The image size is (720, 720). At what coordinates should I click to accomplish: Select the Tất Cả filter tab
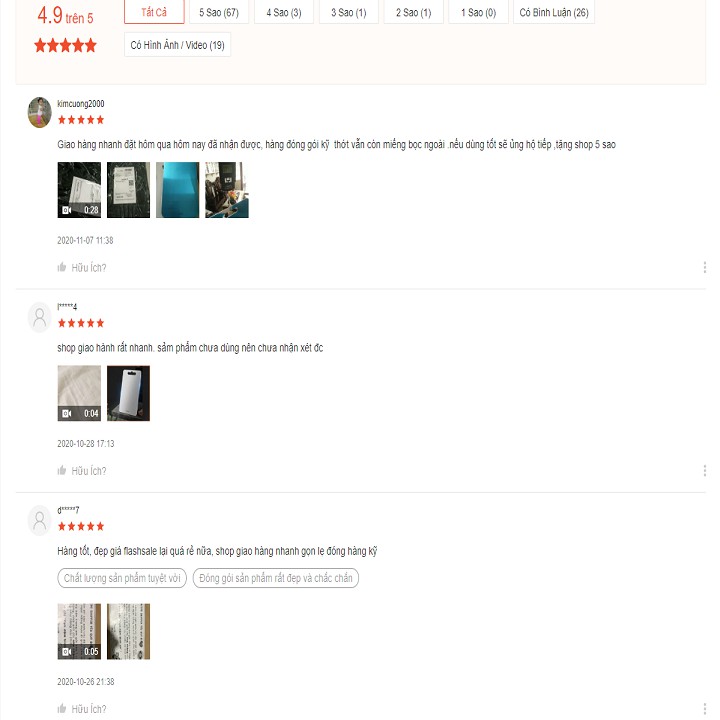(154, 12)
